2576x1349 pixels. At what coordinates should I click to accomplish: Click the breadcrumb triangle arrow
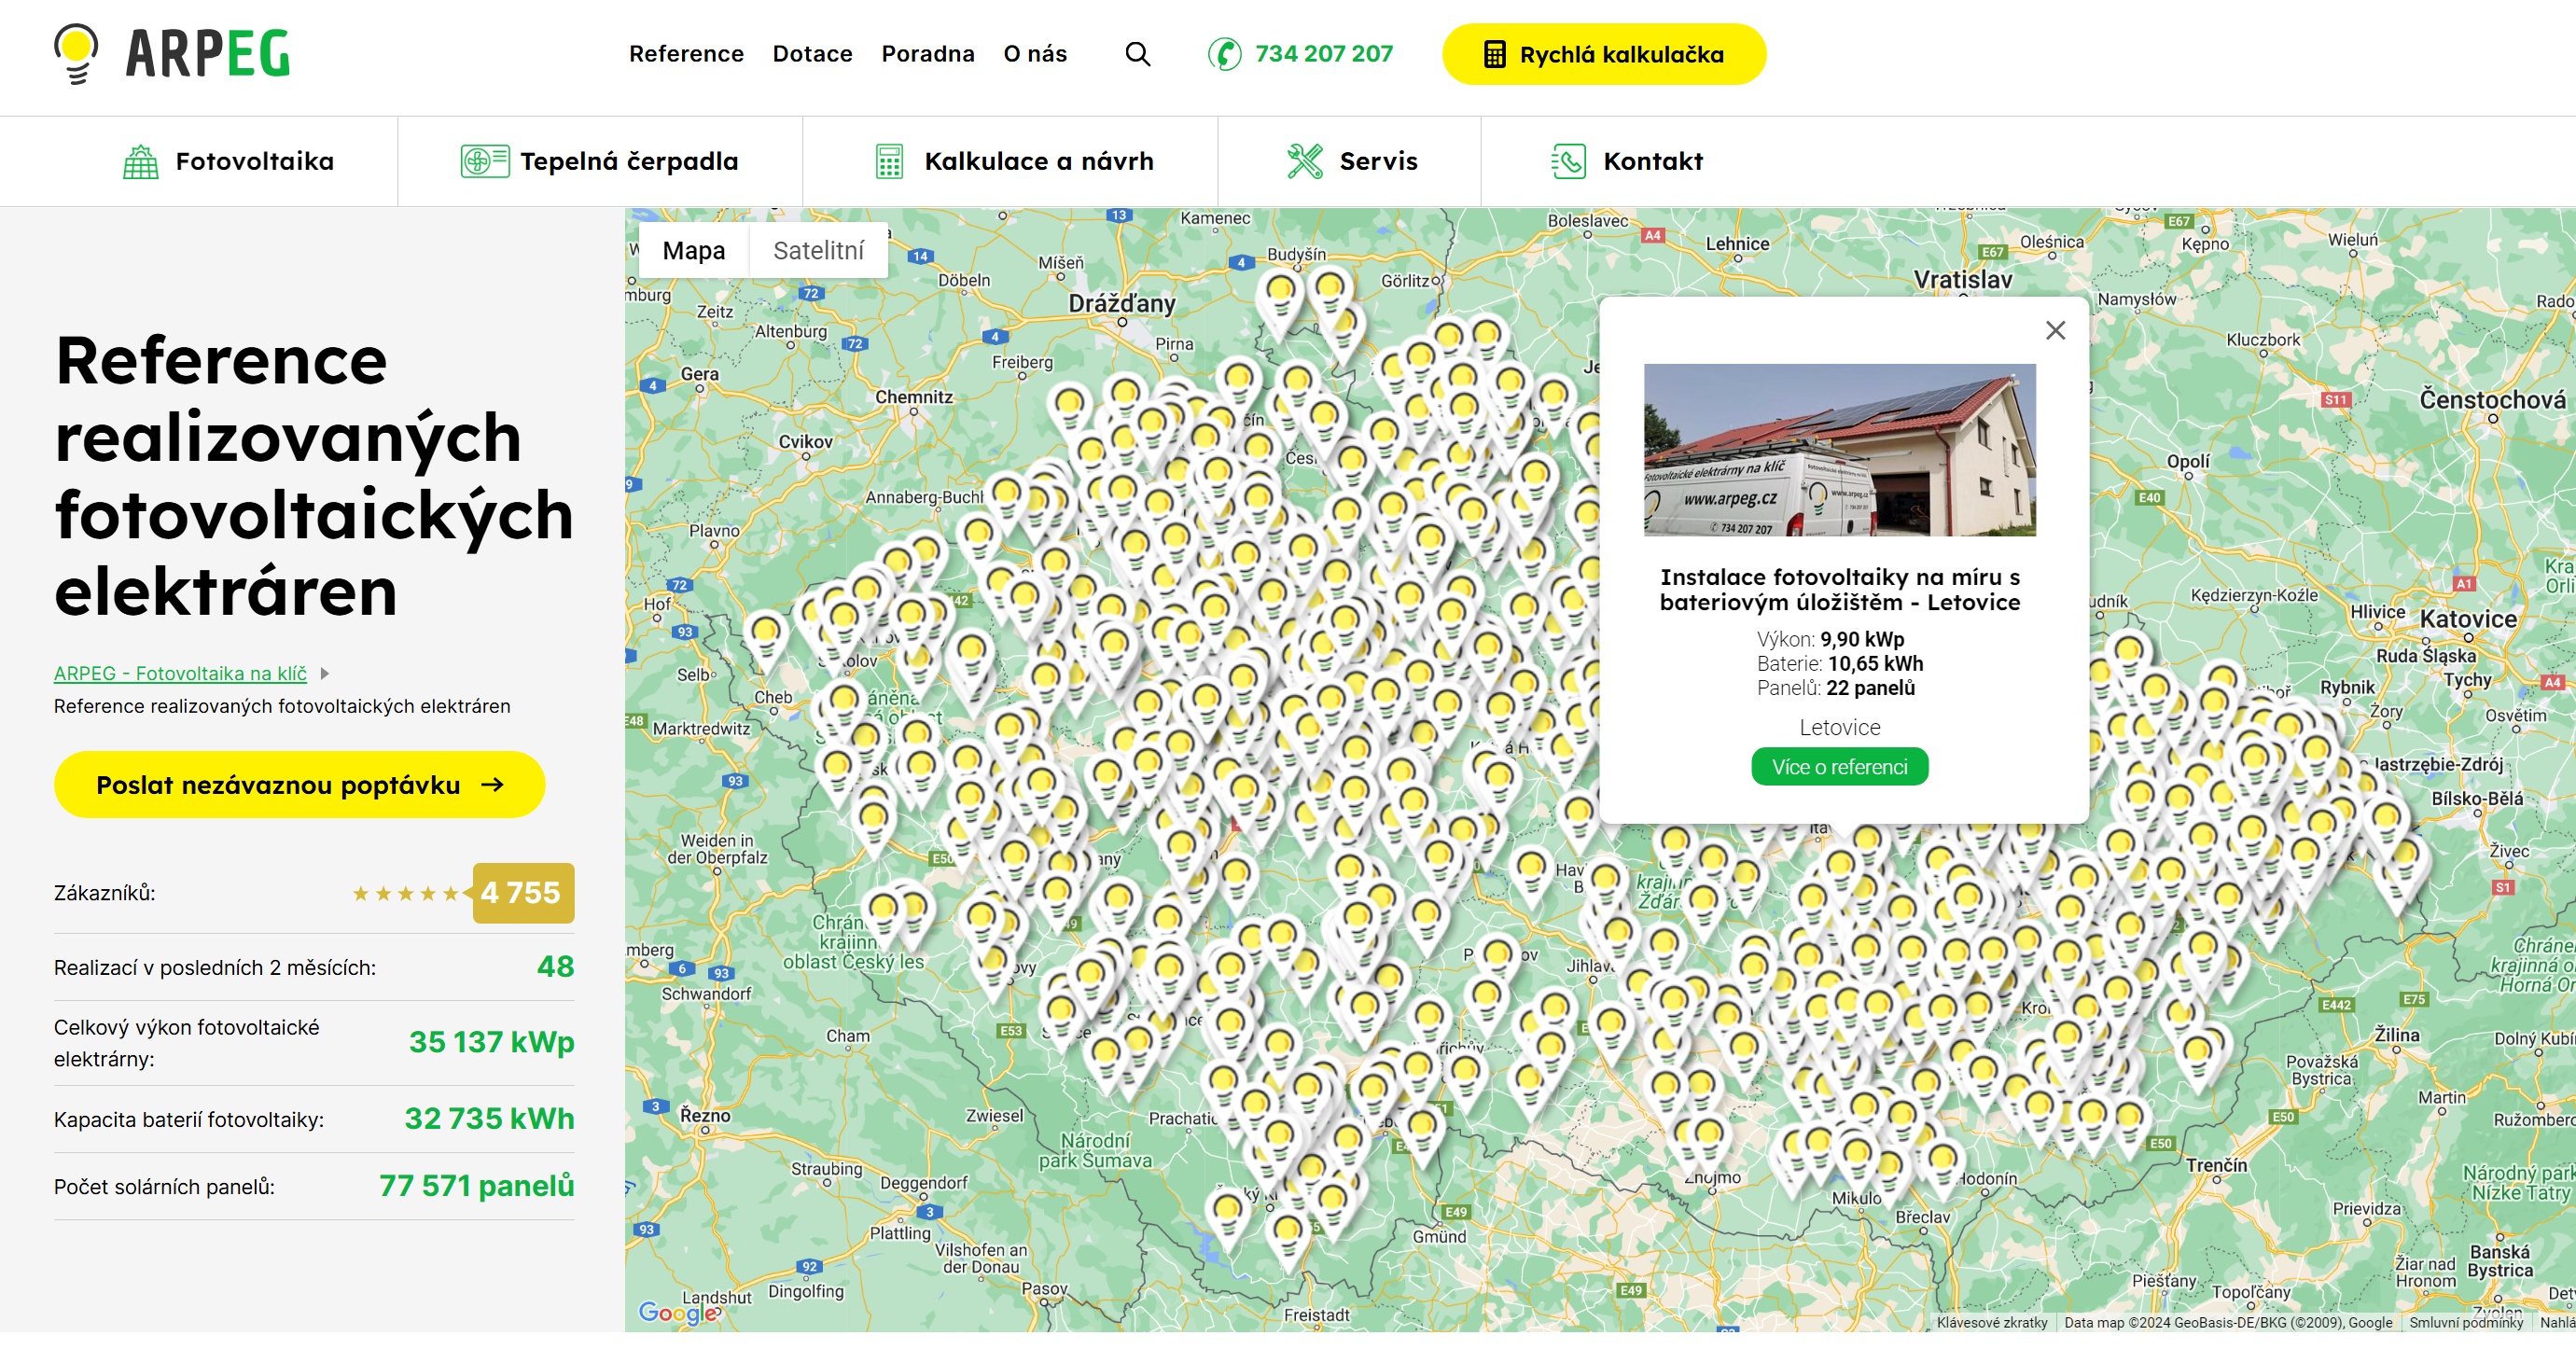[324, 674]
